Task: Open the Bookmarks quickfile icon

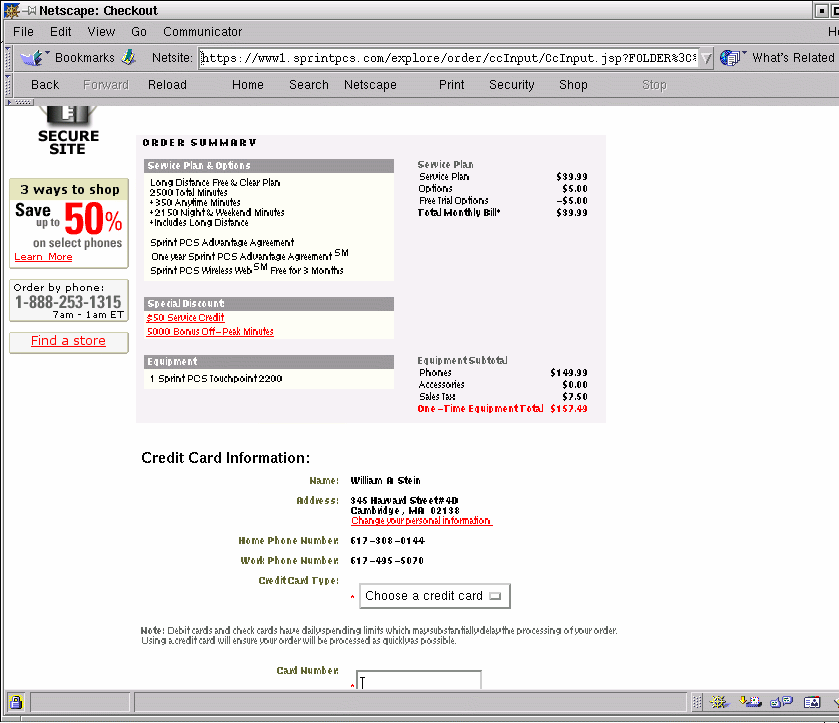Action: (x=34, y=57)
